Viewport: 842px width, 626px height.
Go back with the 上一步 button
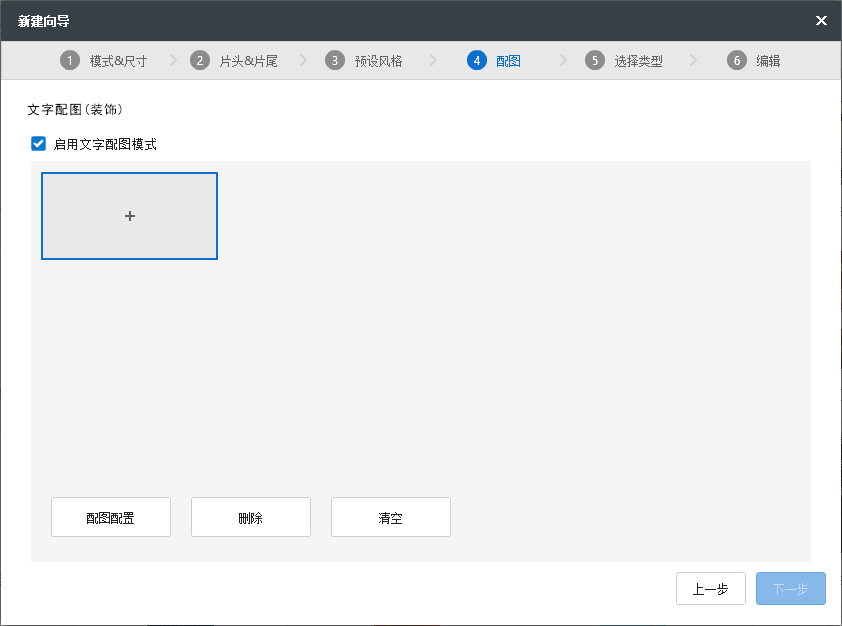point(711,589)
